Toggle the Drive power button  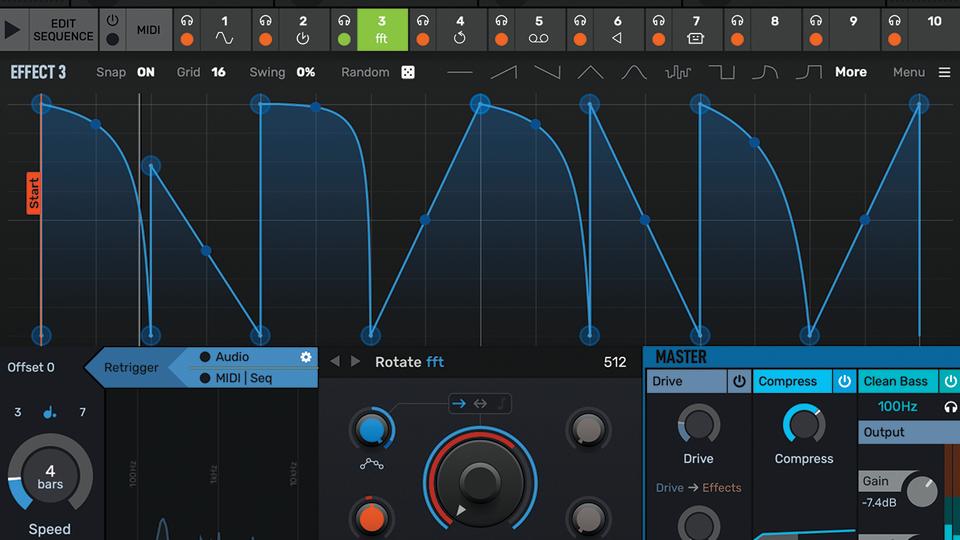(x=739, y=381)
